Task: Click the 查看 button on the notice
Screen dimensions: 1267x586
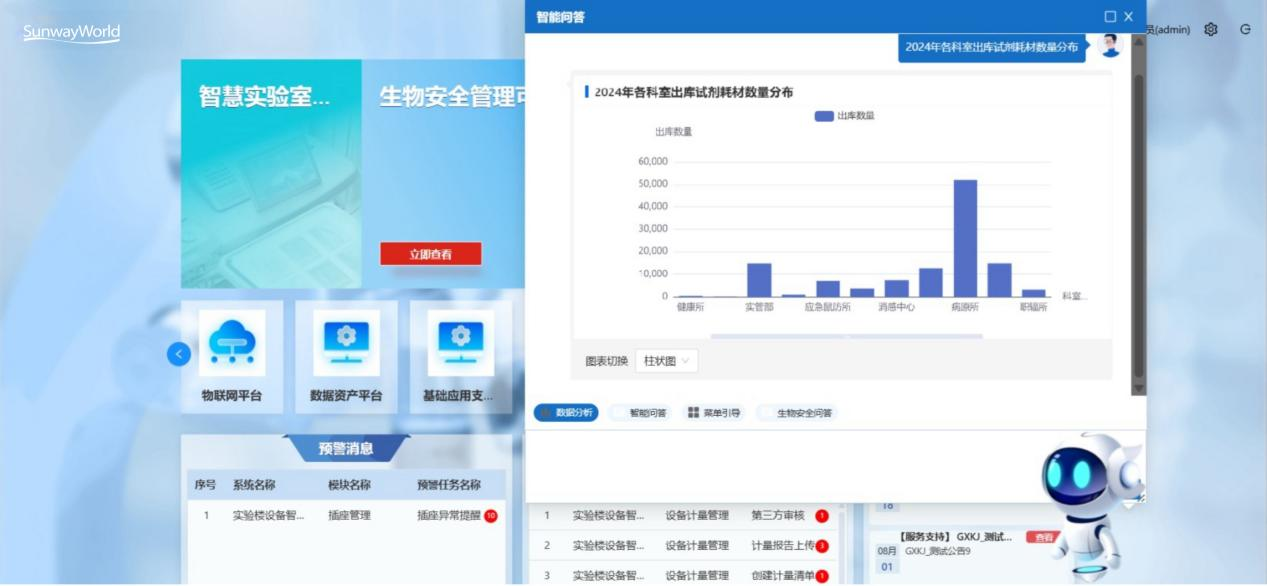Action: click(1044, 537)
